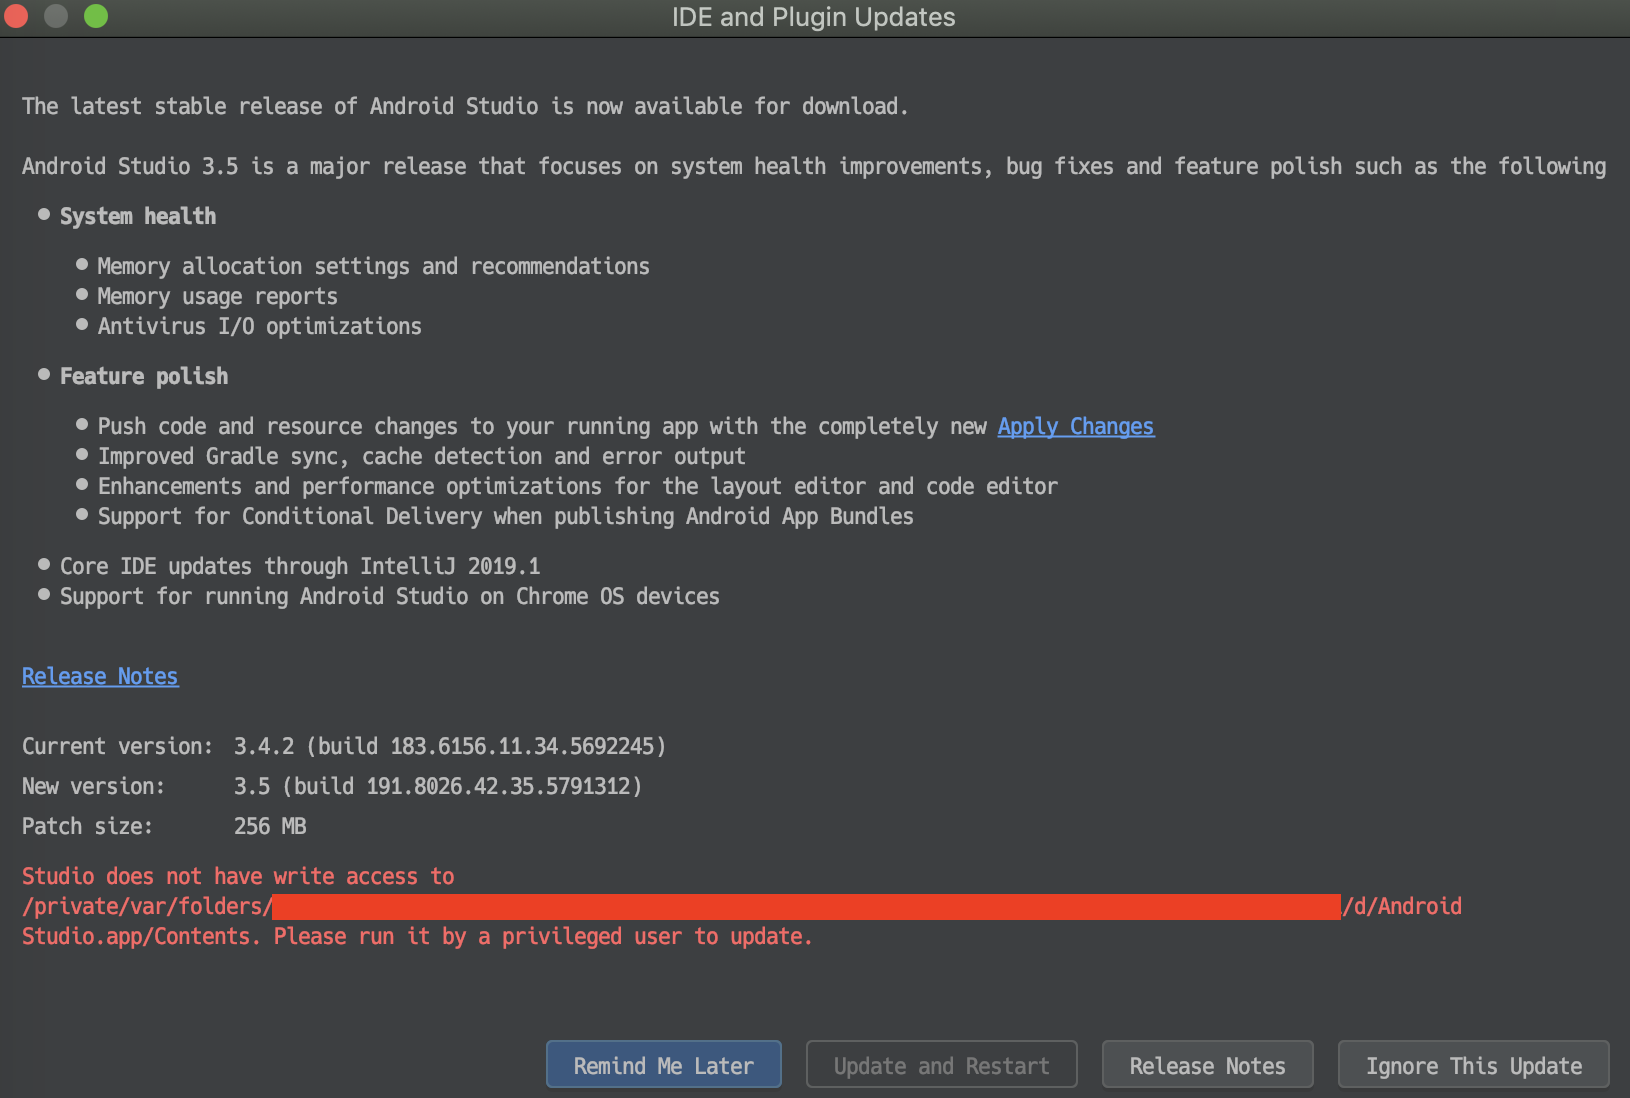Click the Memory usage reports bullet item

tap(217, 295)
